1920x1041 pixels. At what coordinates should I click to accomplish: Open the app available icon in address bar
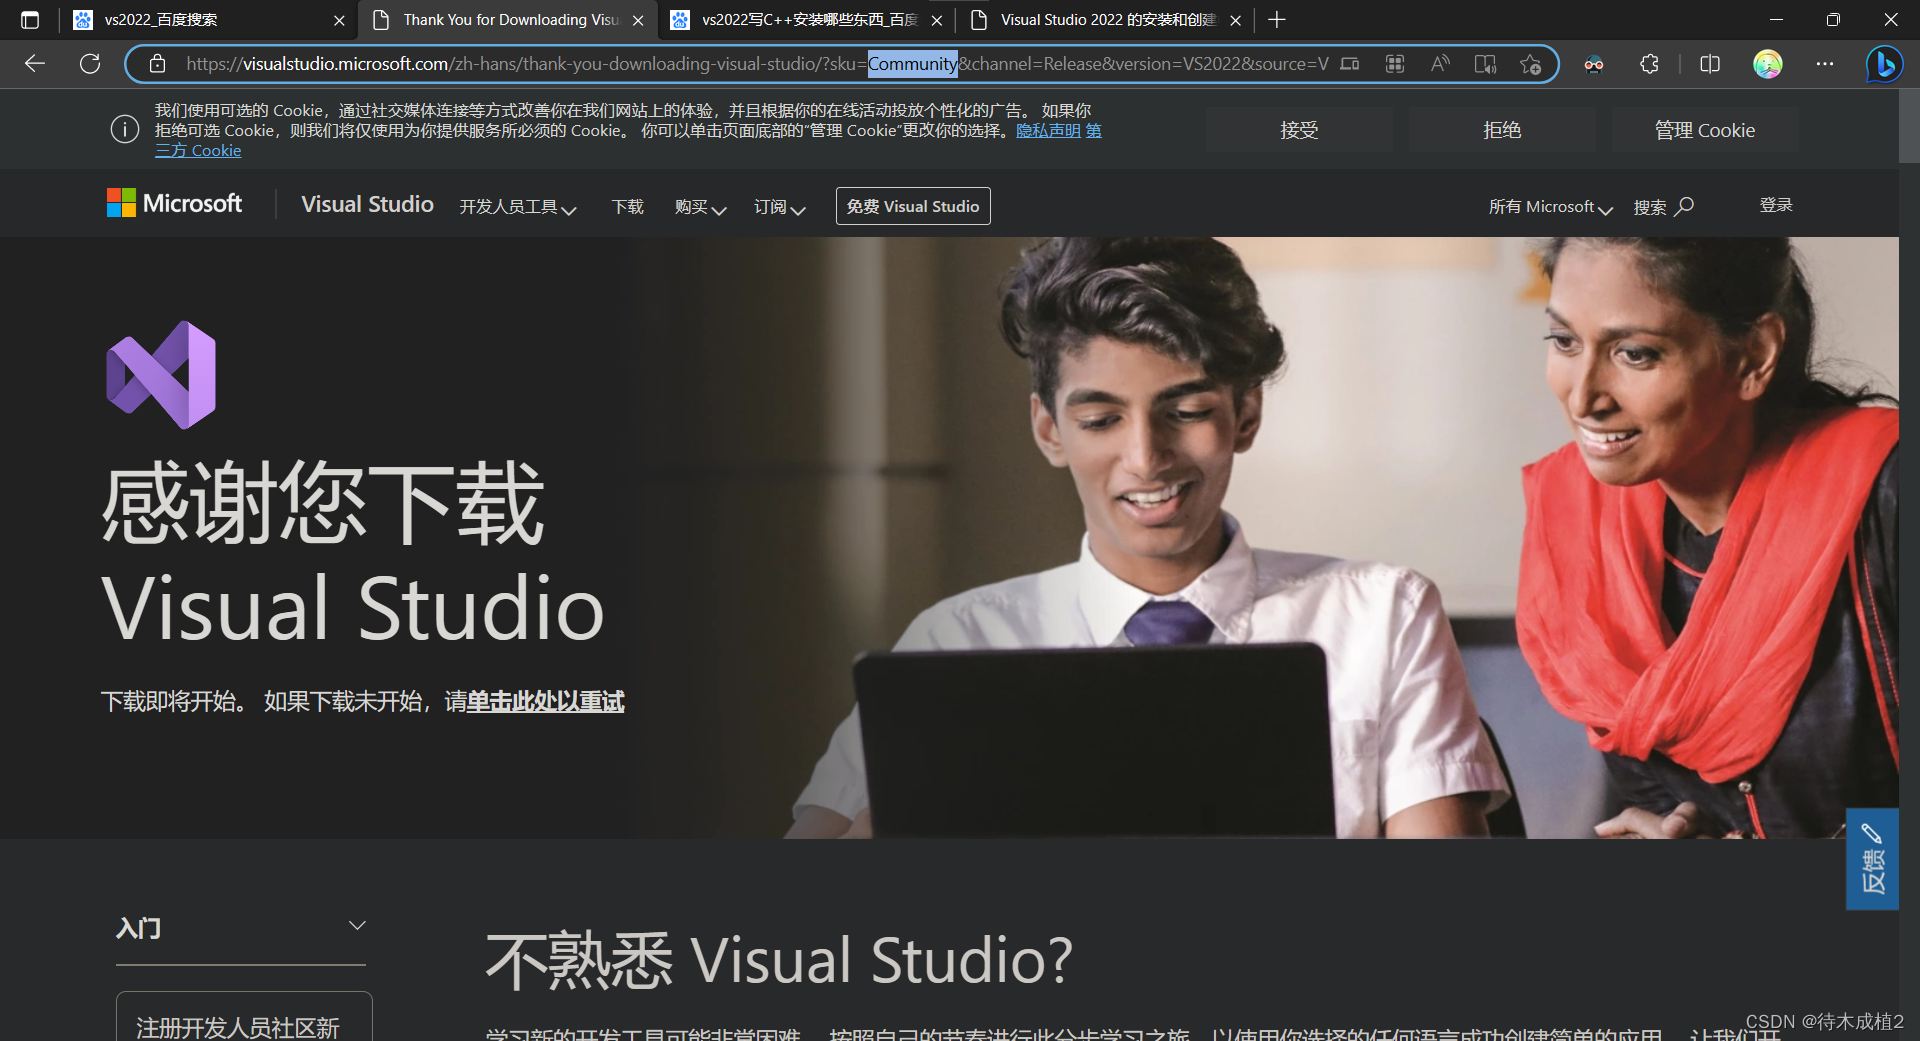(1349, 64)
